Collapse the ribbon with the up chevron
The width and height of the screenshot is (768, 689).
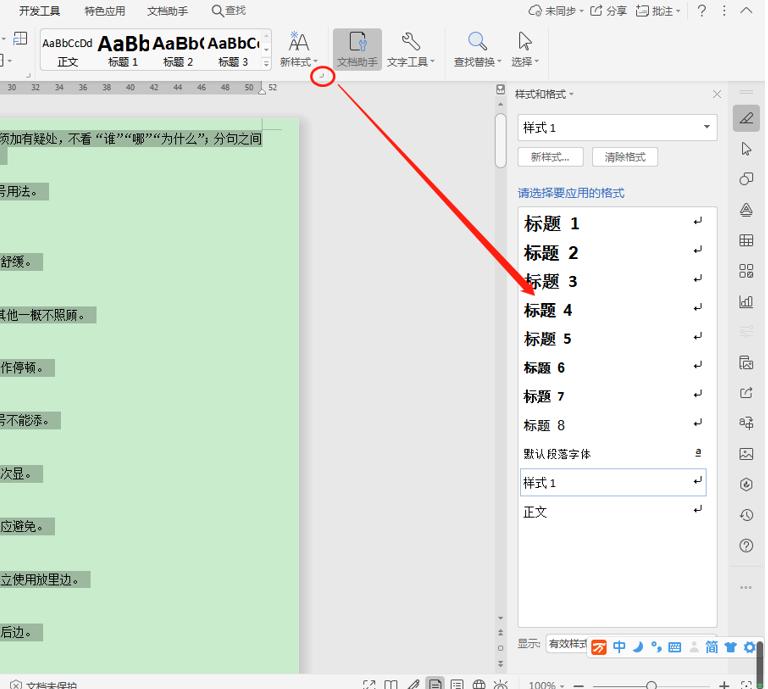[x=745, y=11]
